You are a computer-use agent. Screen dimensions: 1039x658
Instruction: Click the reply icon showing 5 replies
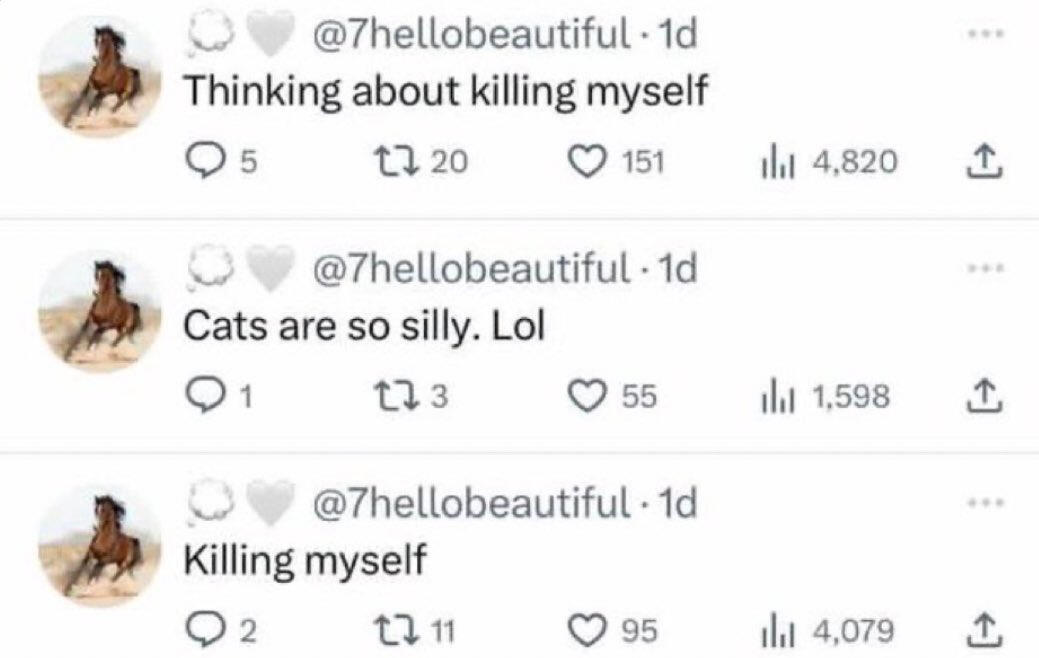click(205, 162)
